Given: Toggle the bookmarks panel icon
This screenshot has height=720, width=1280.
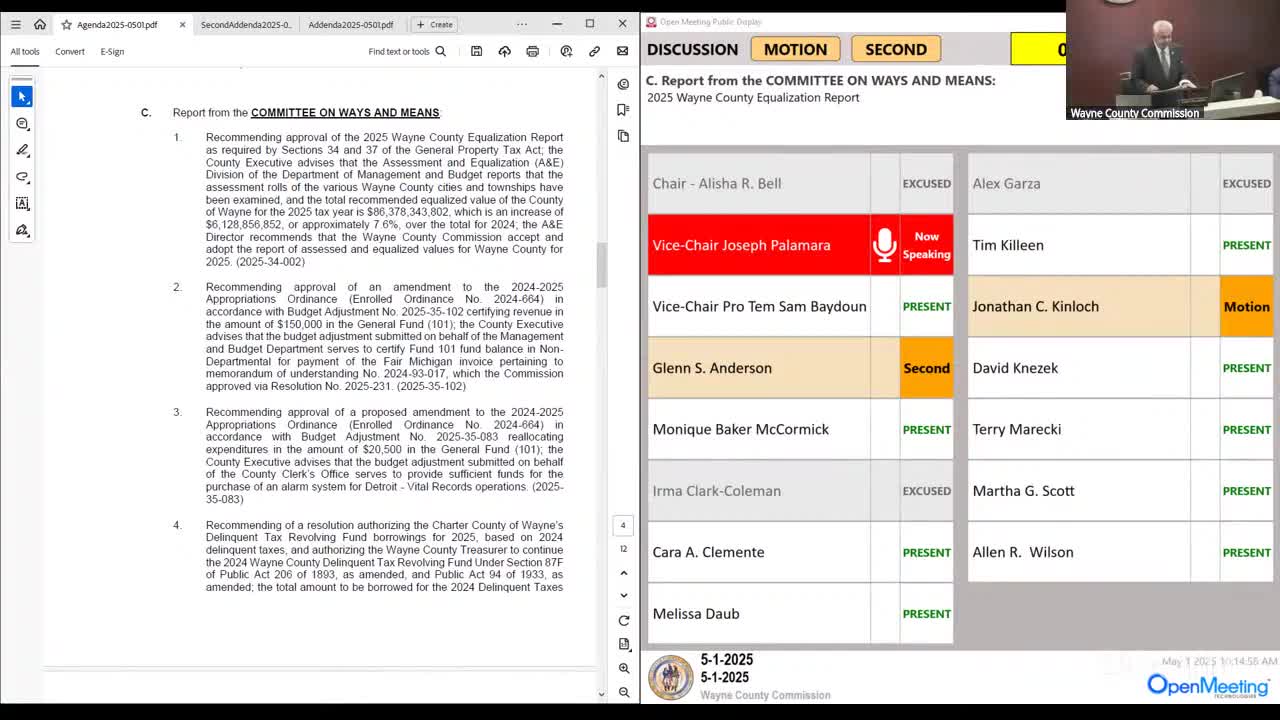Looking at the screenshot, I should tap(623, 110).
